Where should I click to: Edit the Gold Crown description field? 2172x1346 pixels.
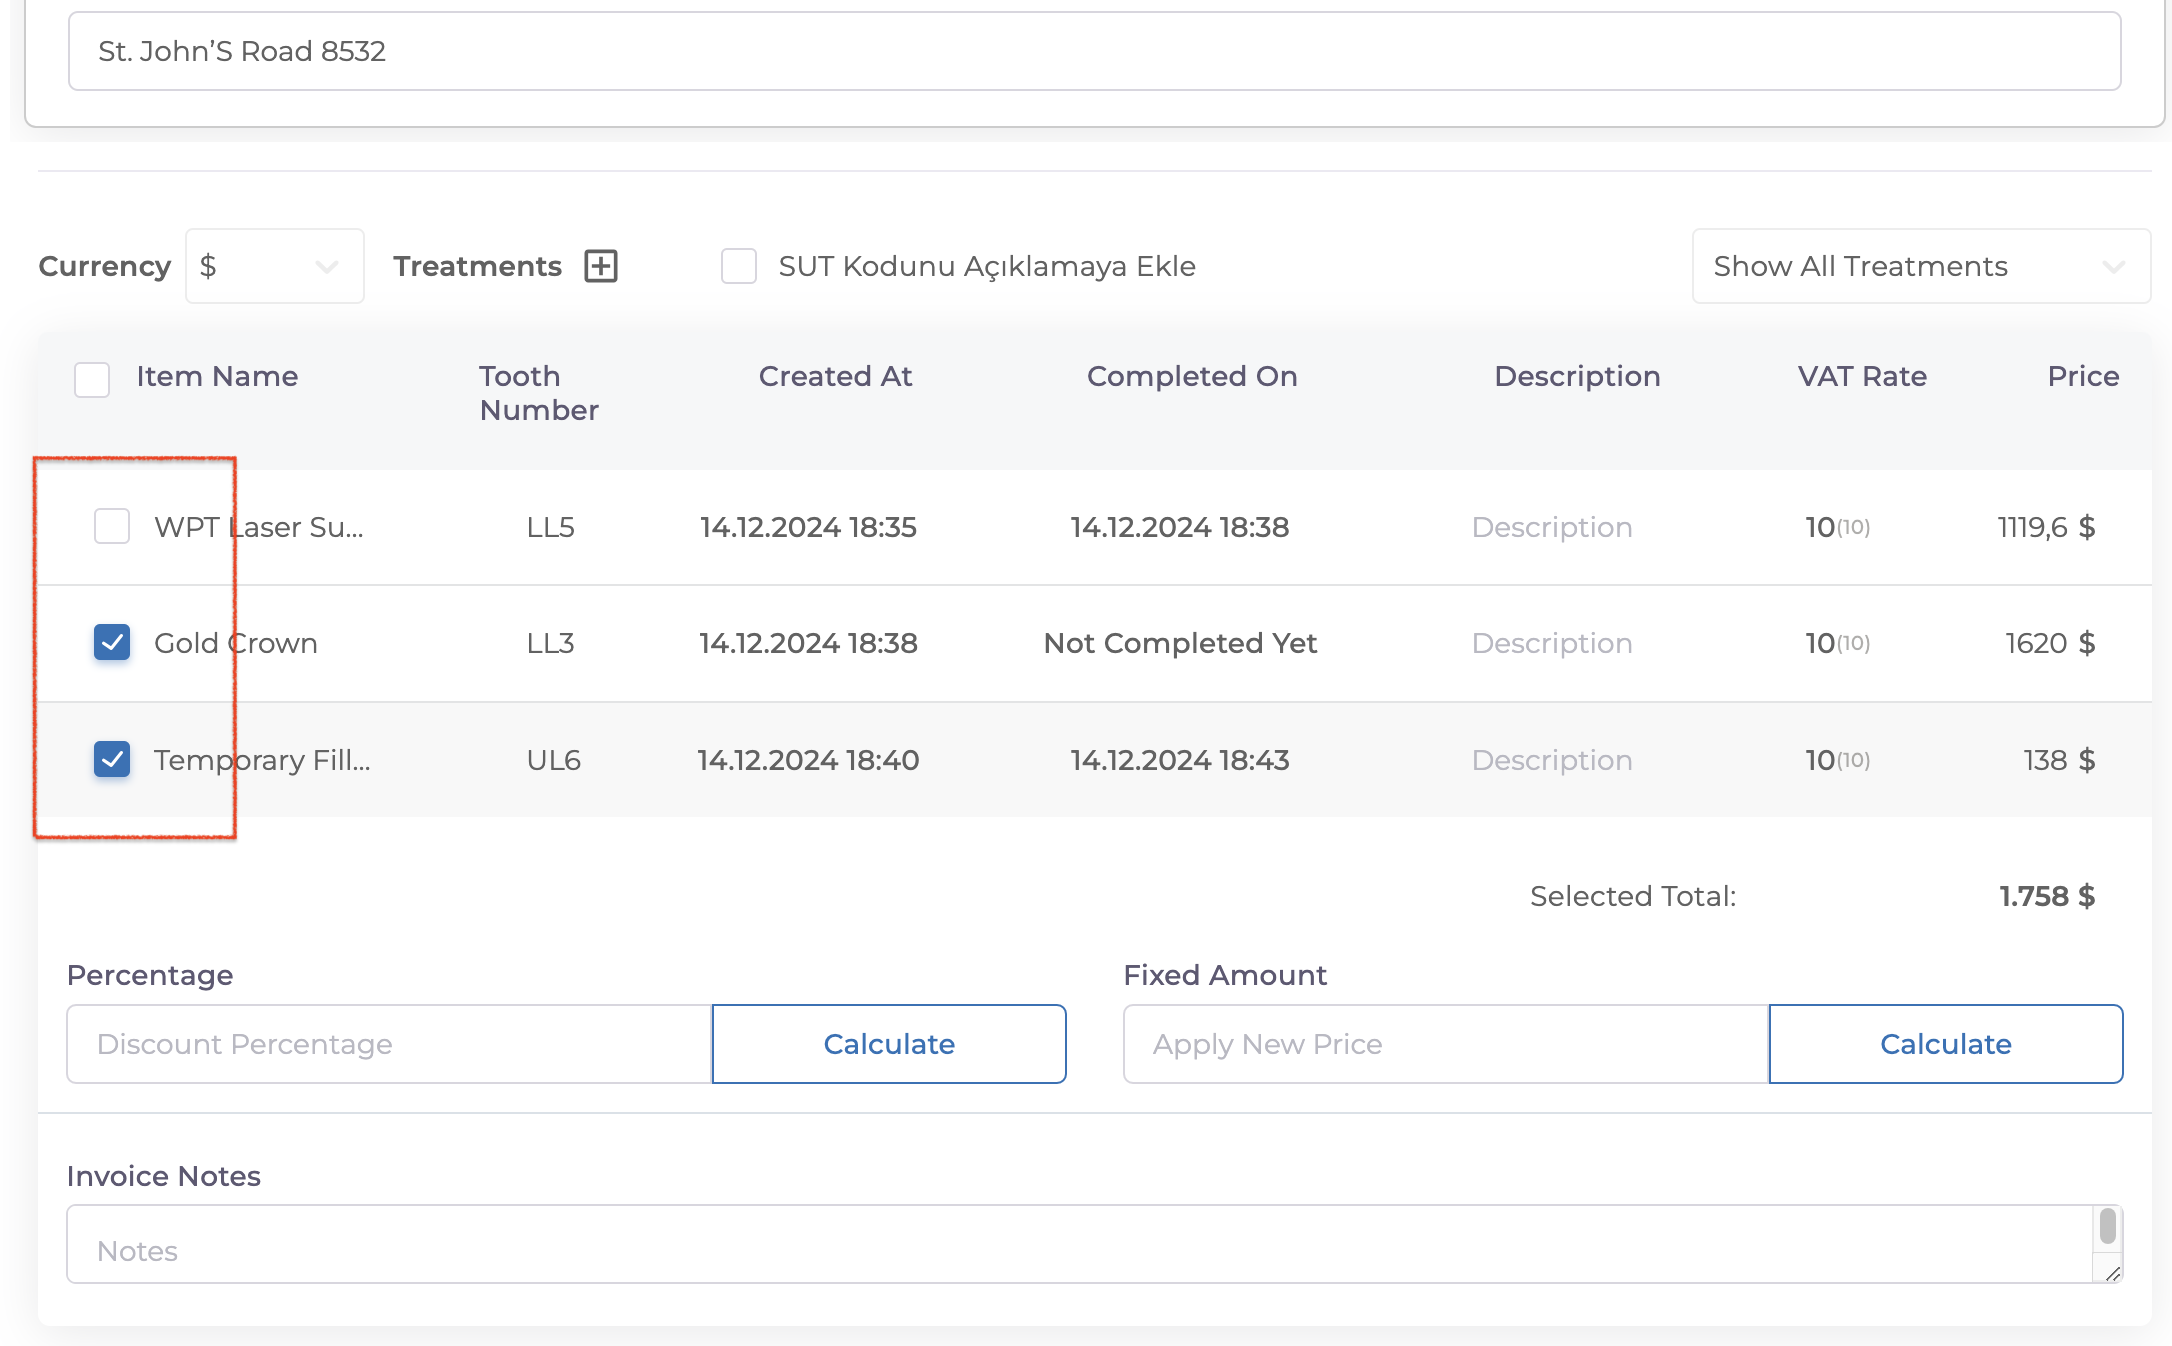pyautogui.click(x=1552, y=643)
